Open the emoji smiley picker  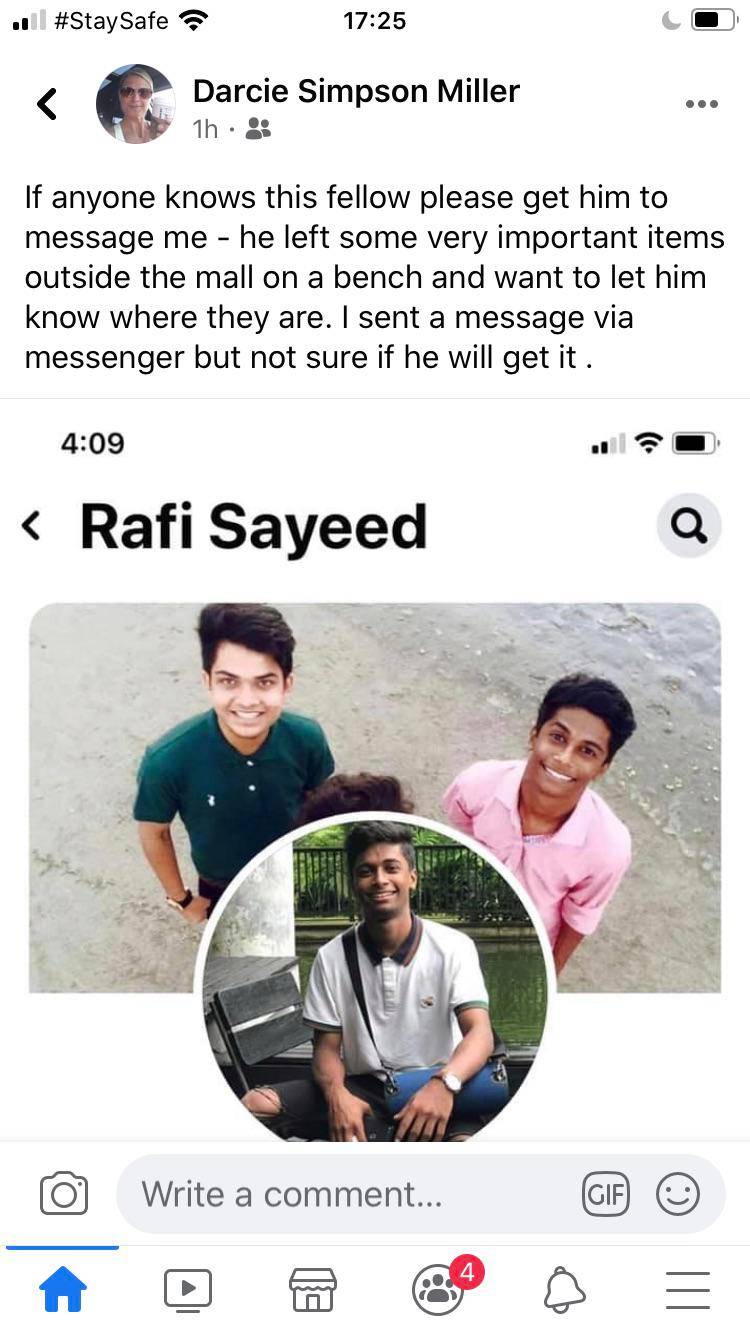tap(677, 1194)
